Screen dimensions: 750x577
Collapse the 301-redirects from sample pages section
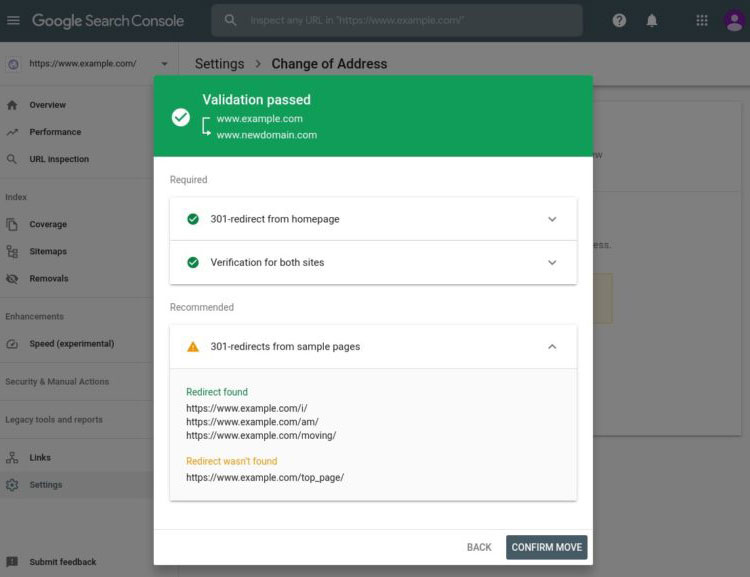[552, 347]
